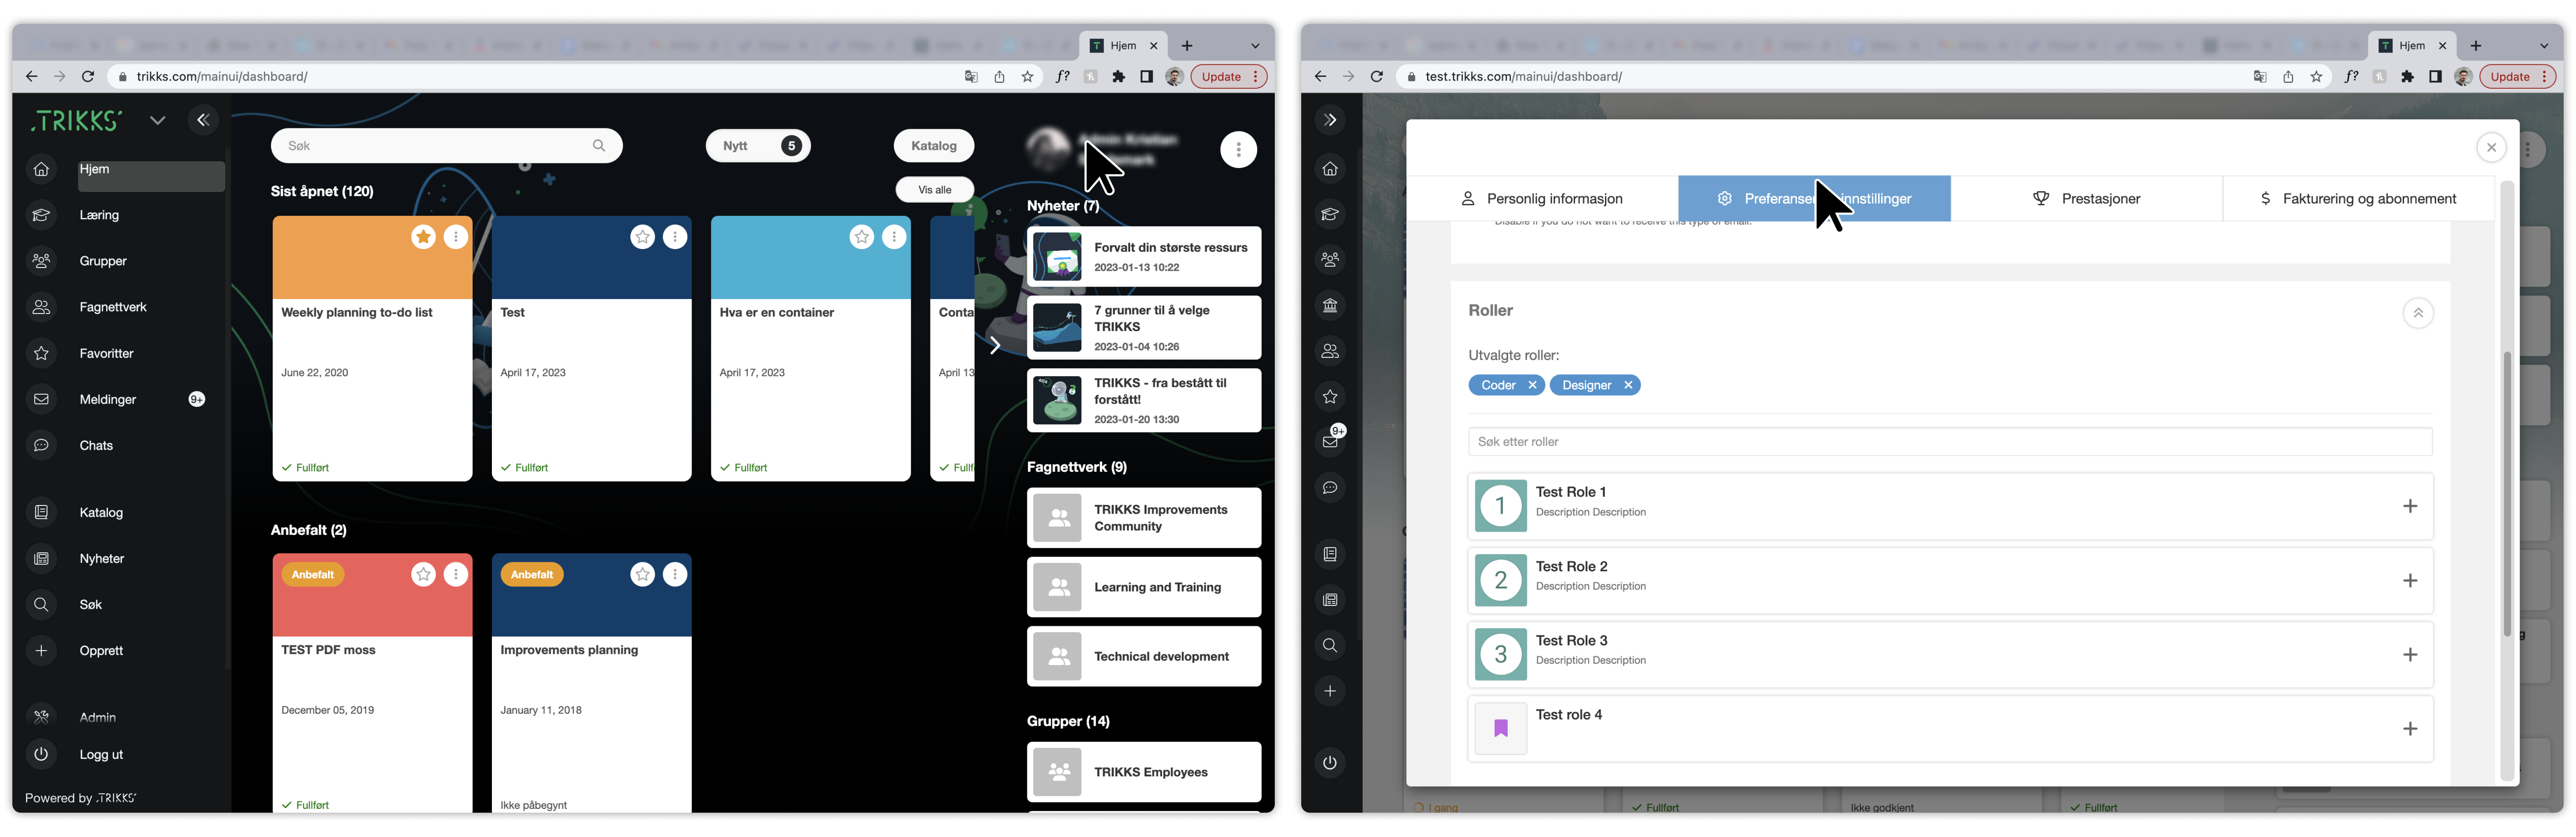This screenshot has width=2576, height=837.
Task: Open the three-dot menu beside profile
Action: click(x=1238, y=150)
